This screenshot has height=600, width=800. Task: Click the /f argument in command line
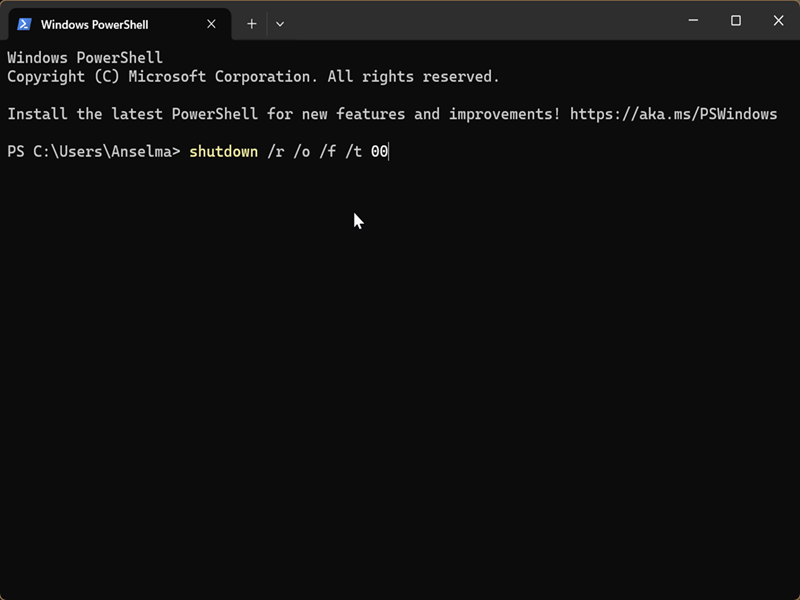tap(327, 152)
